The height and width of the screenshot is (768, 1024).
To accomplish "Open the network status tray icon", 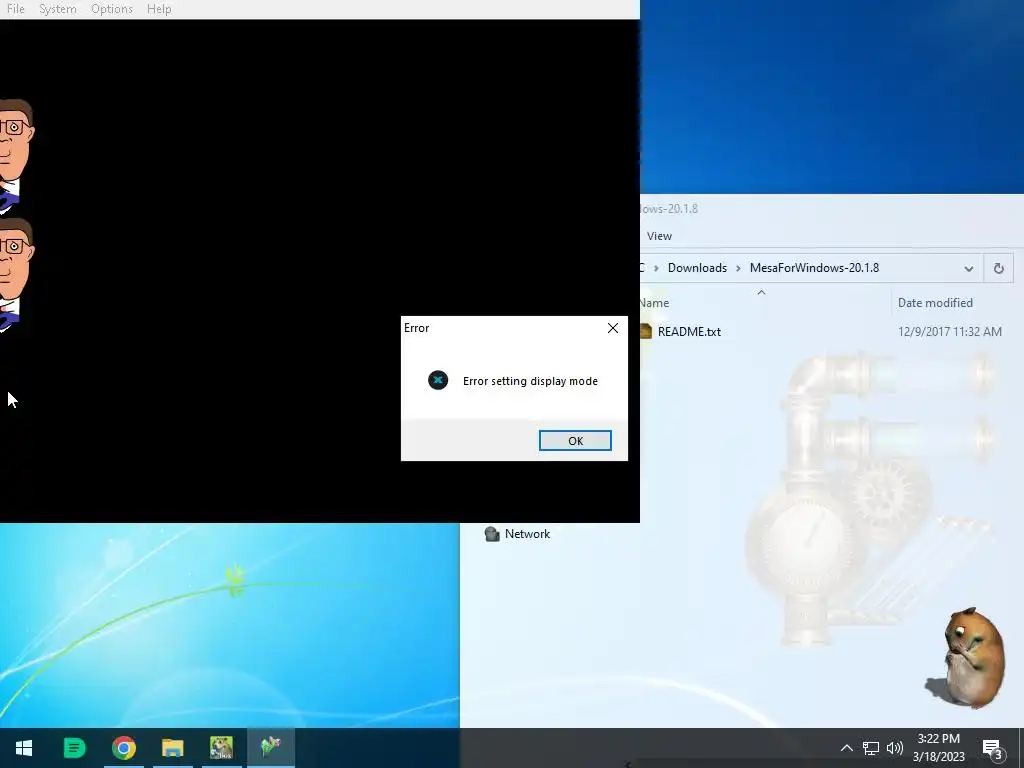I will 871,748.
